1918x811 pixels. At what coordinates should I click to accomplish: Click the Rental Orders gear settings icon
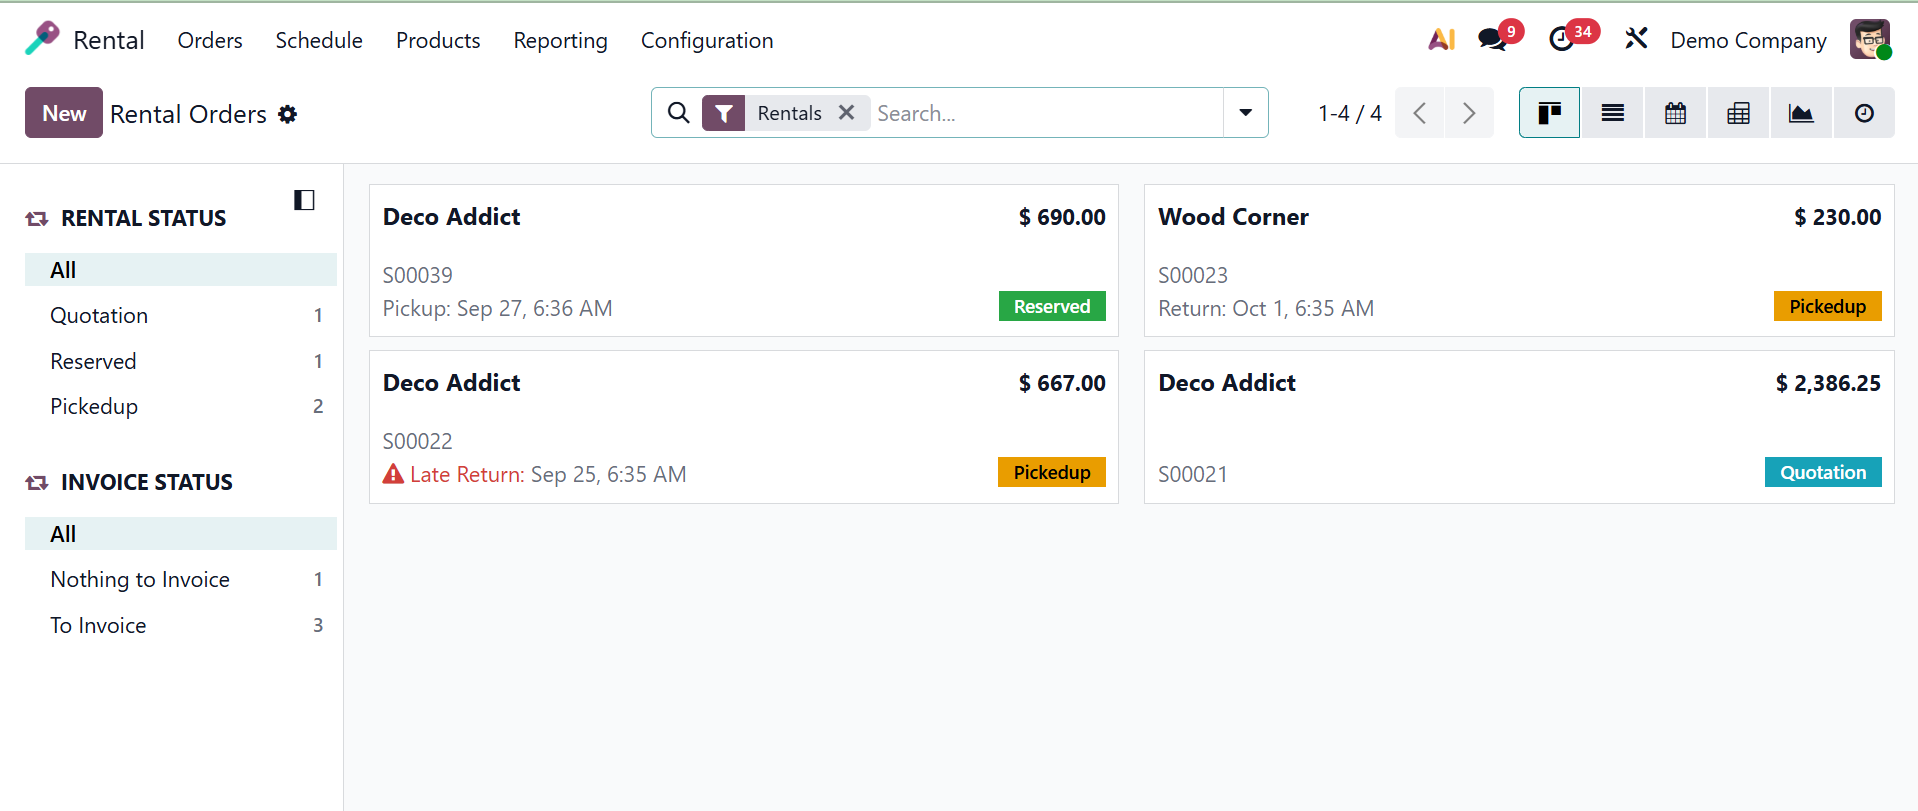288,115
